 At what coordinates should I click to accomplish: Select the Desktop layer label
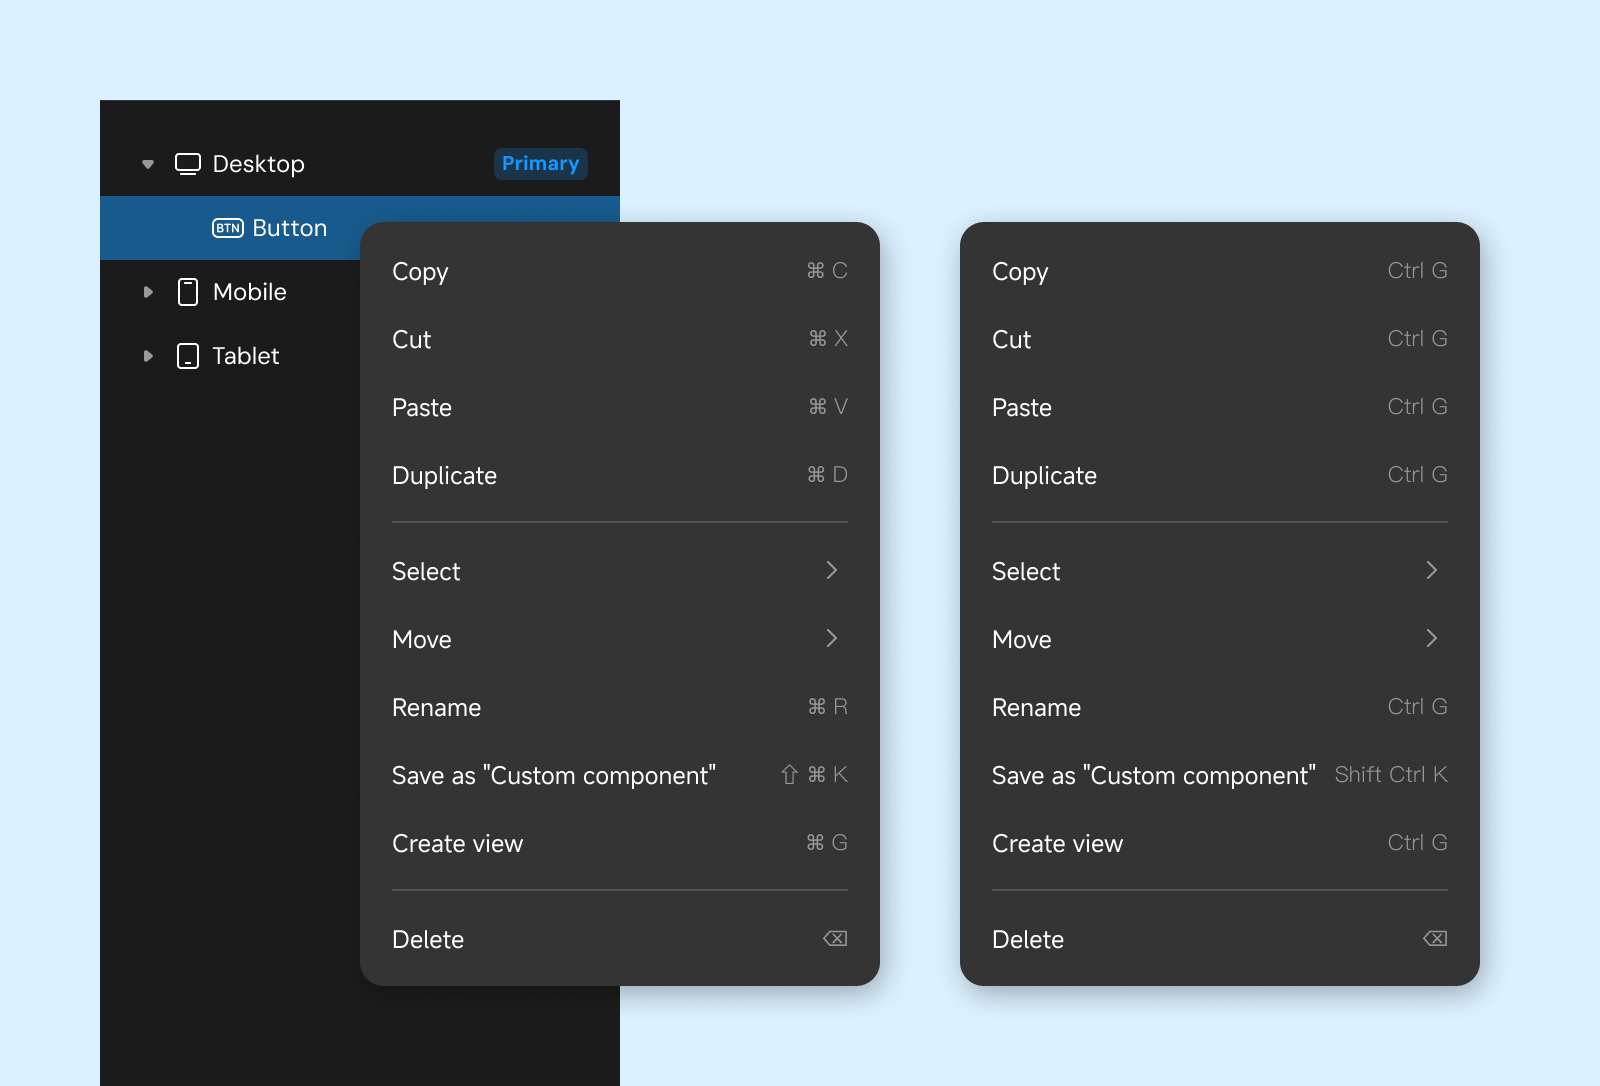pyautogui.click(x=259, y=164)
